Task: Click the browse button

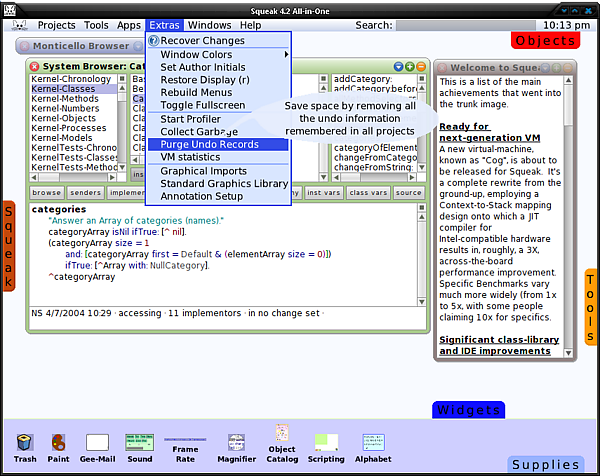Action: [x=47, y=193]
